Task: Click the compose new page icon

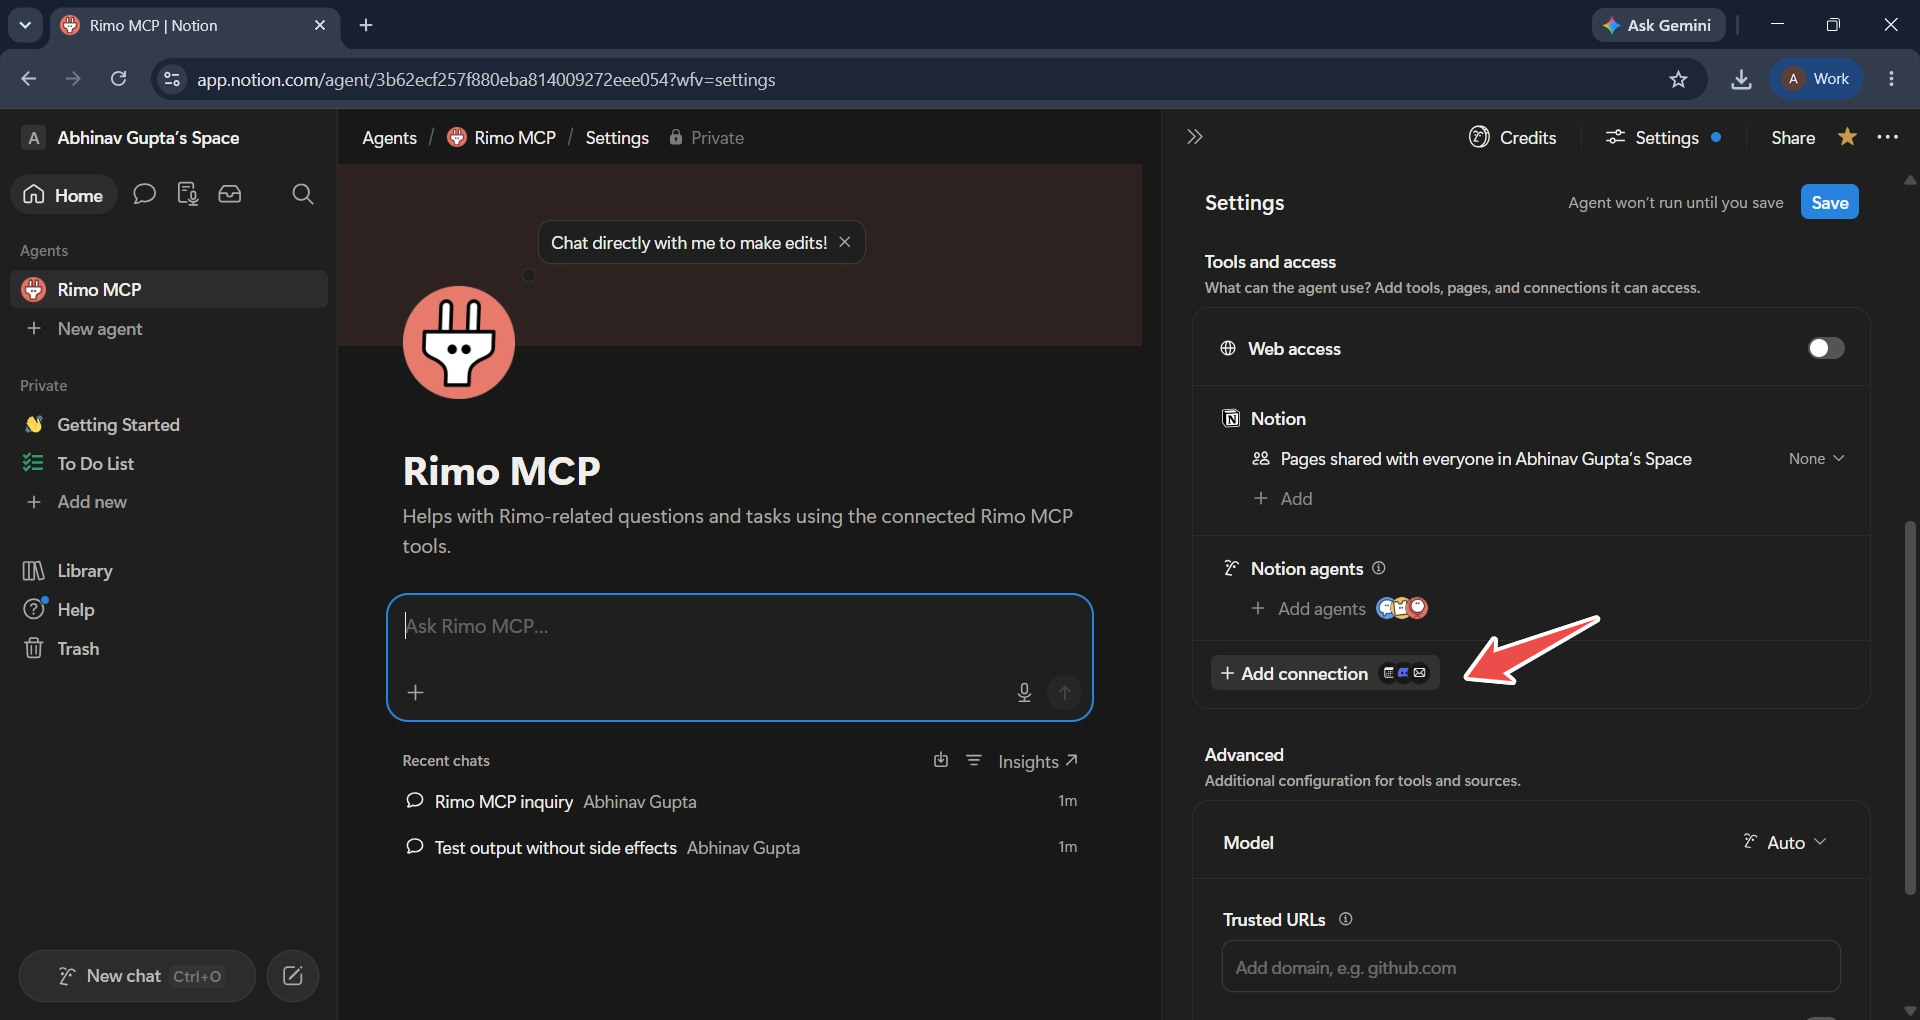Action: point(293,976)
